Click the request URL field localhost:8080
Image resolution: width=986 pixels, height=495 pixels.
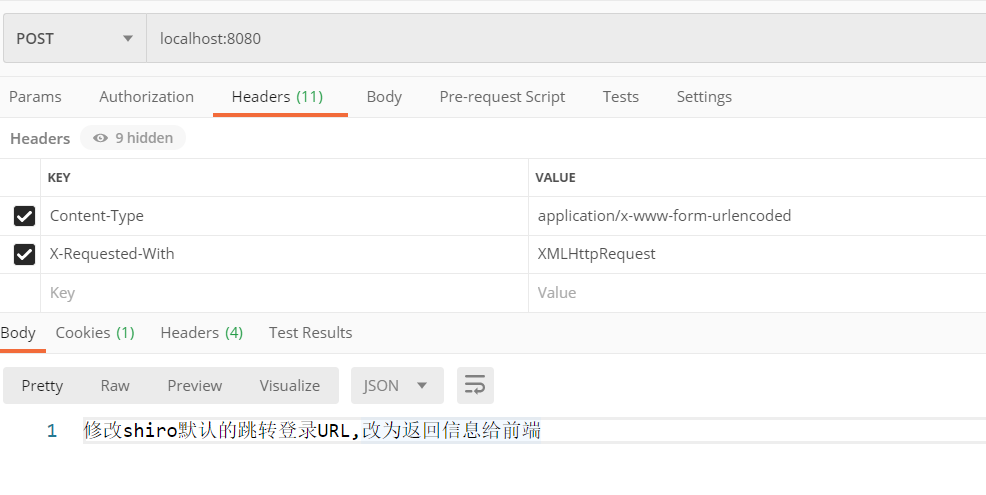[x=566, y=38]
